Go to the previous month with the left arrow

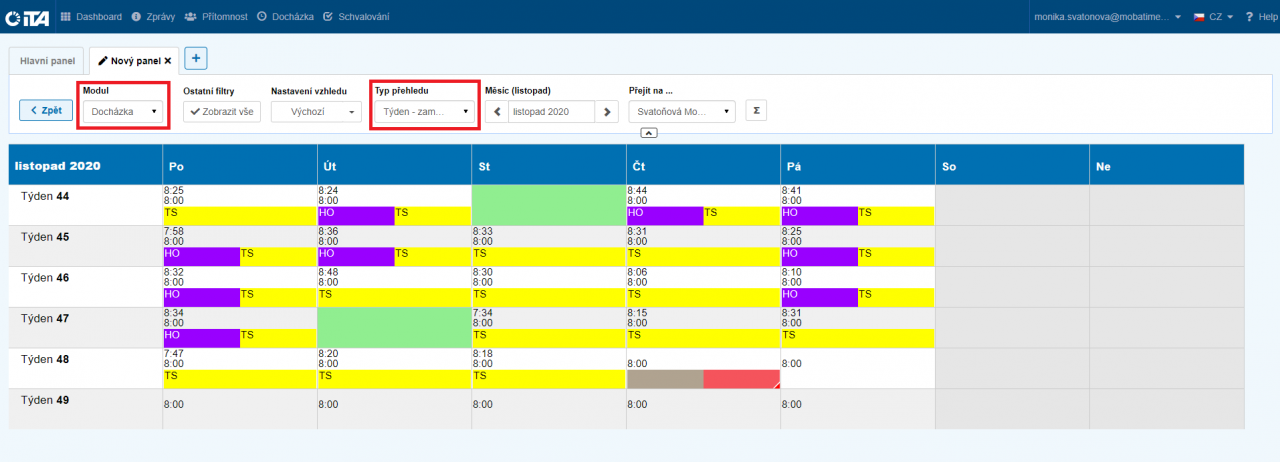(497, 112)
